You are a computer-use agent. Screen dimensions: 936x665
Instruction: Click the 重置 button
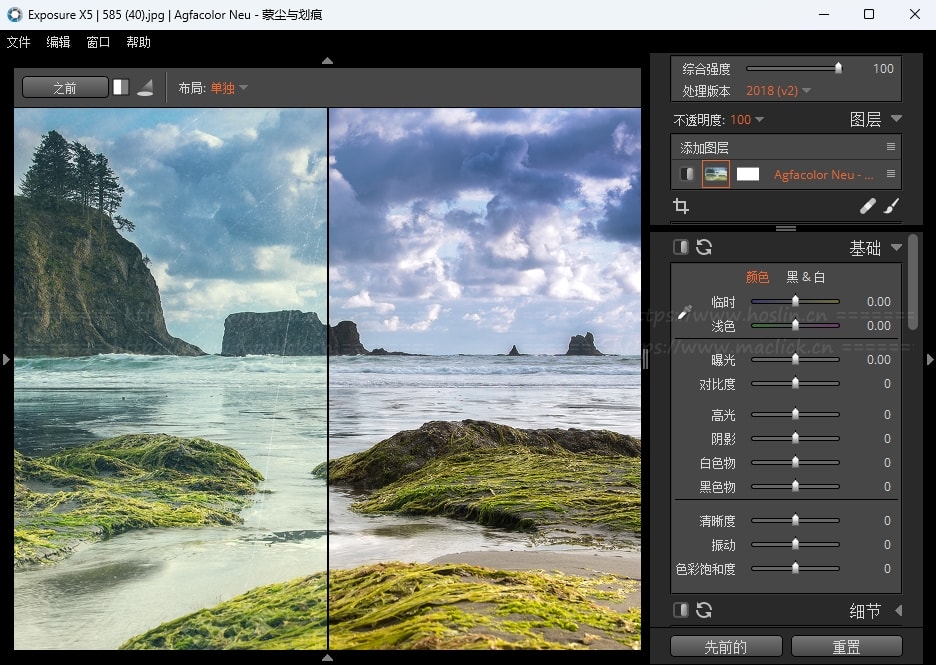846,646
